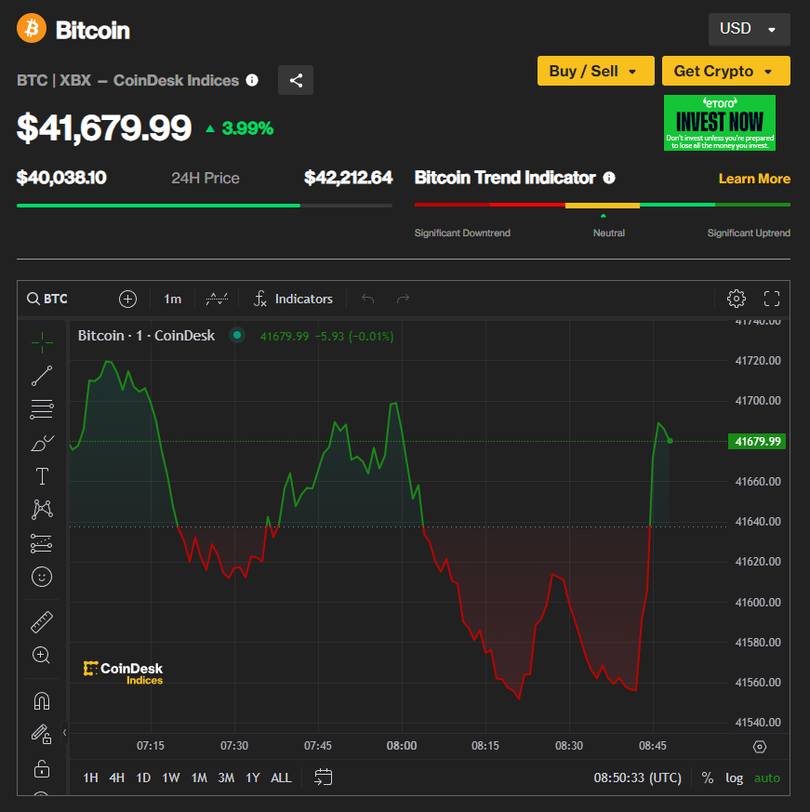Click the share icon button

click(295, 80)
